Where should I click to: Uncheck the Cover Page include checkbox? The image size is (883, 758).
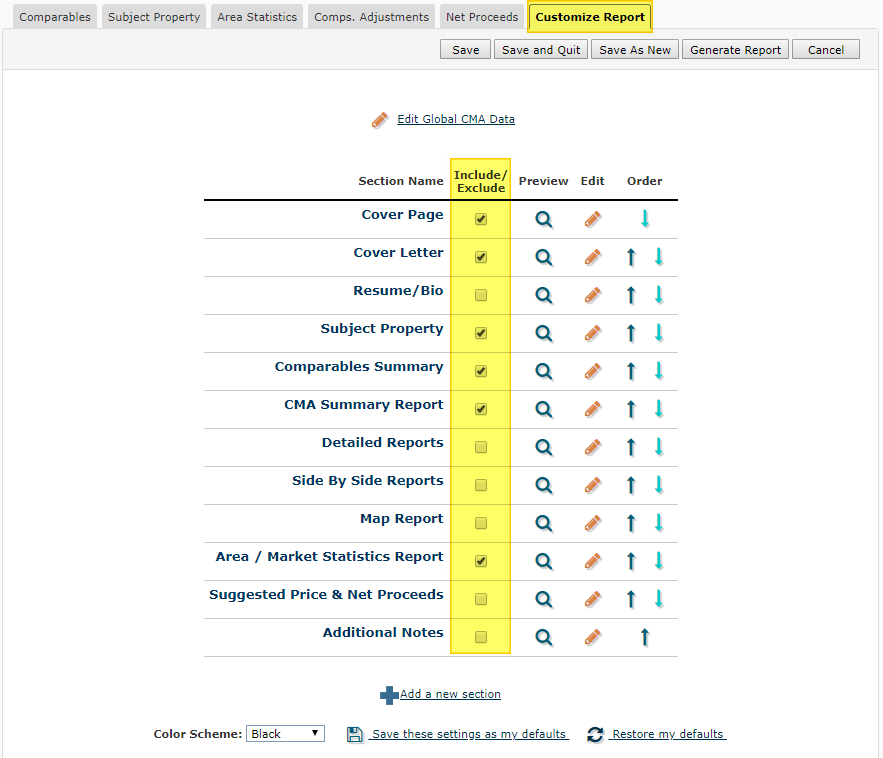pos(481,219)
